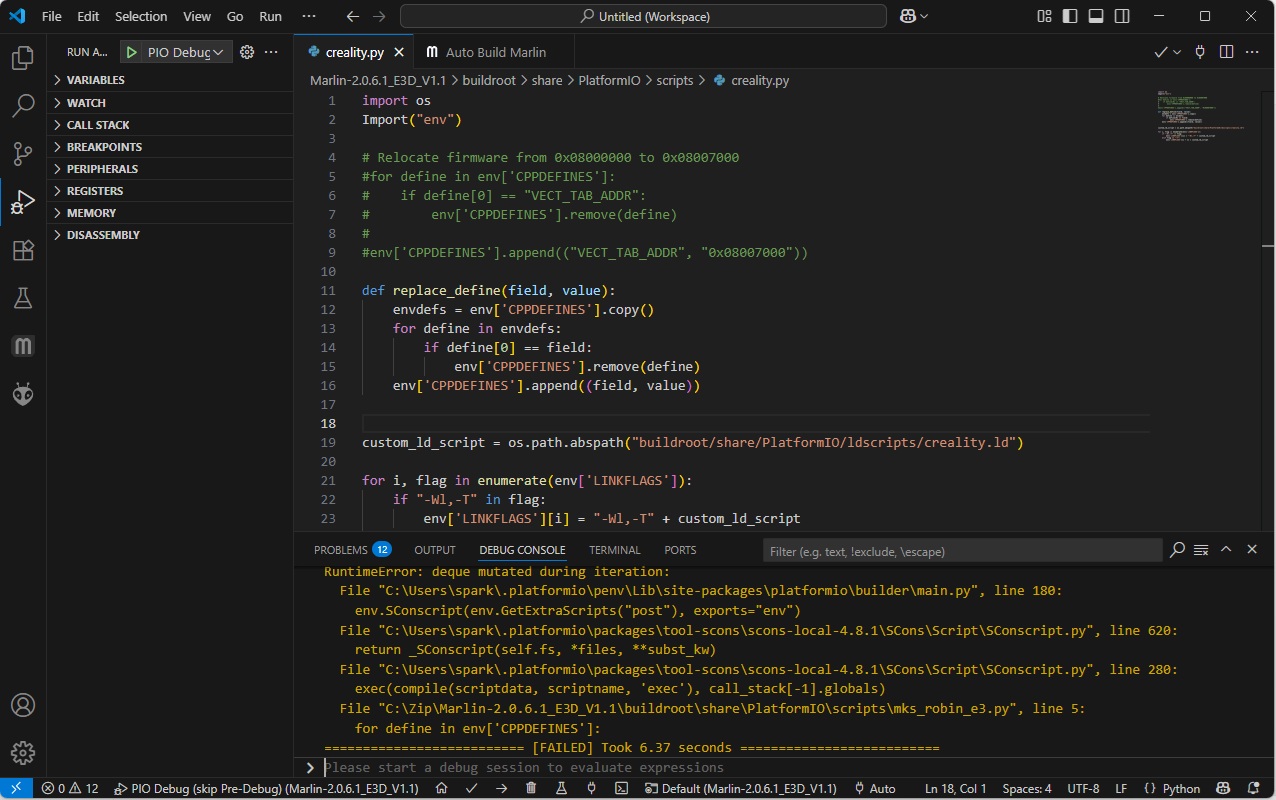Screen dimensions: 1276x800
Task: Toggle the secondary side bar layout button
Action: [x=1122, y=17]
